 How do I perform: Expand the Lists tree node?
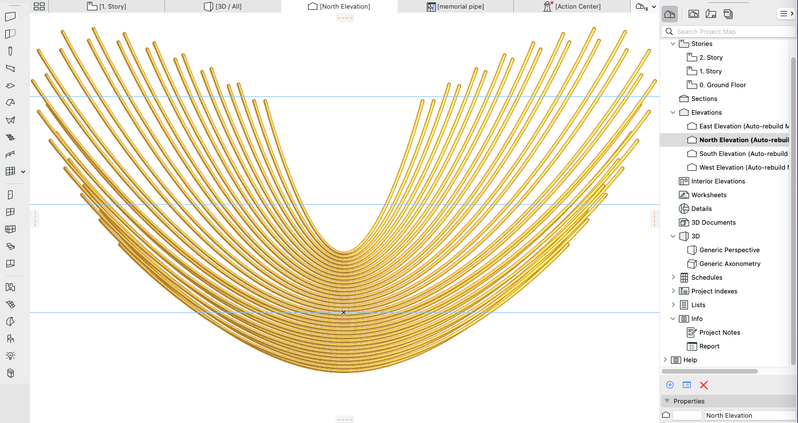[x=673, y=305]
